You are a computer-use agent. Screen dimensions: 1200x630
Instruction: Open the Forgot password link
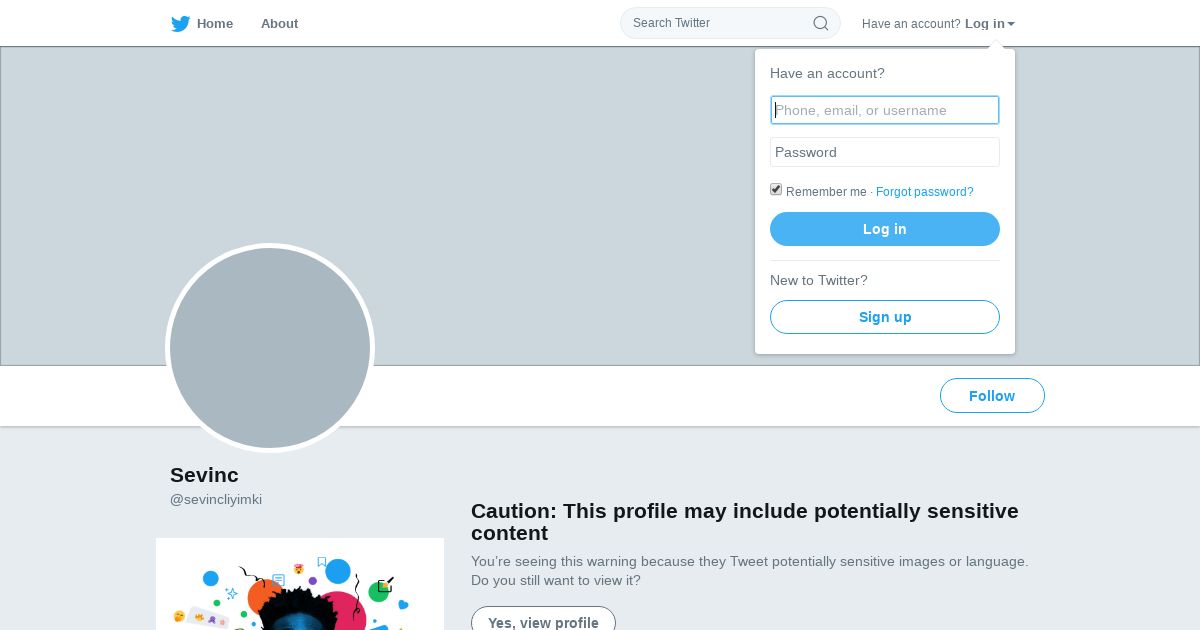coord(924,192)
